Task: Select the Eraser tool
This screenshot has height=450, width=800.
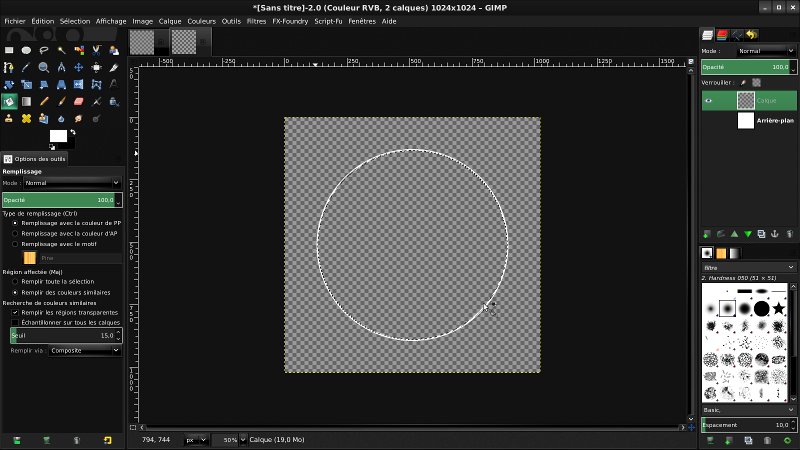Action: click(x=79, y=102)
